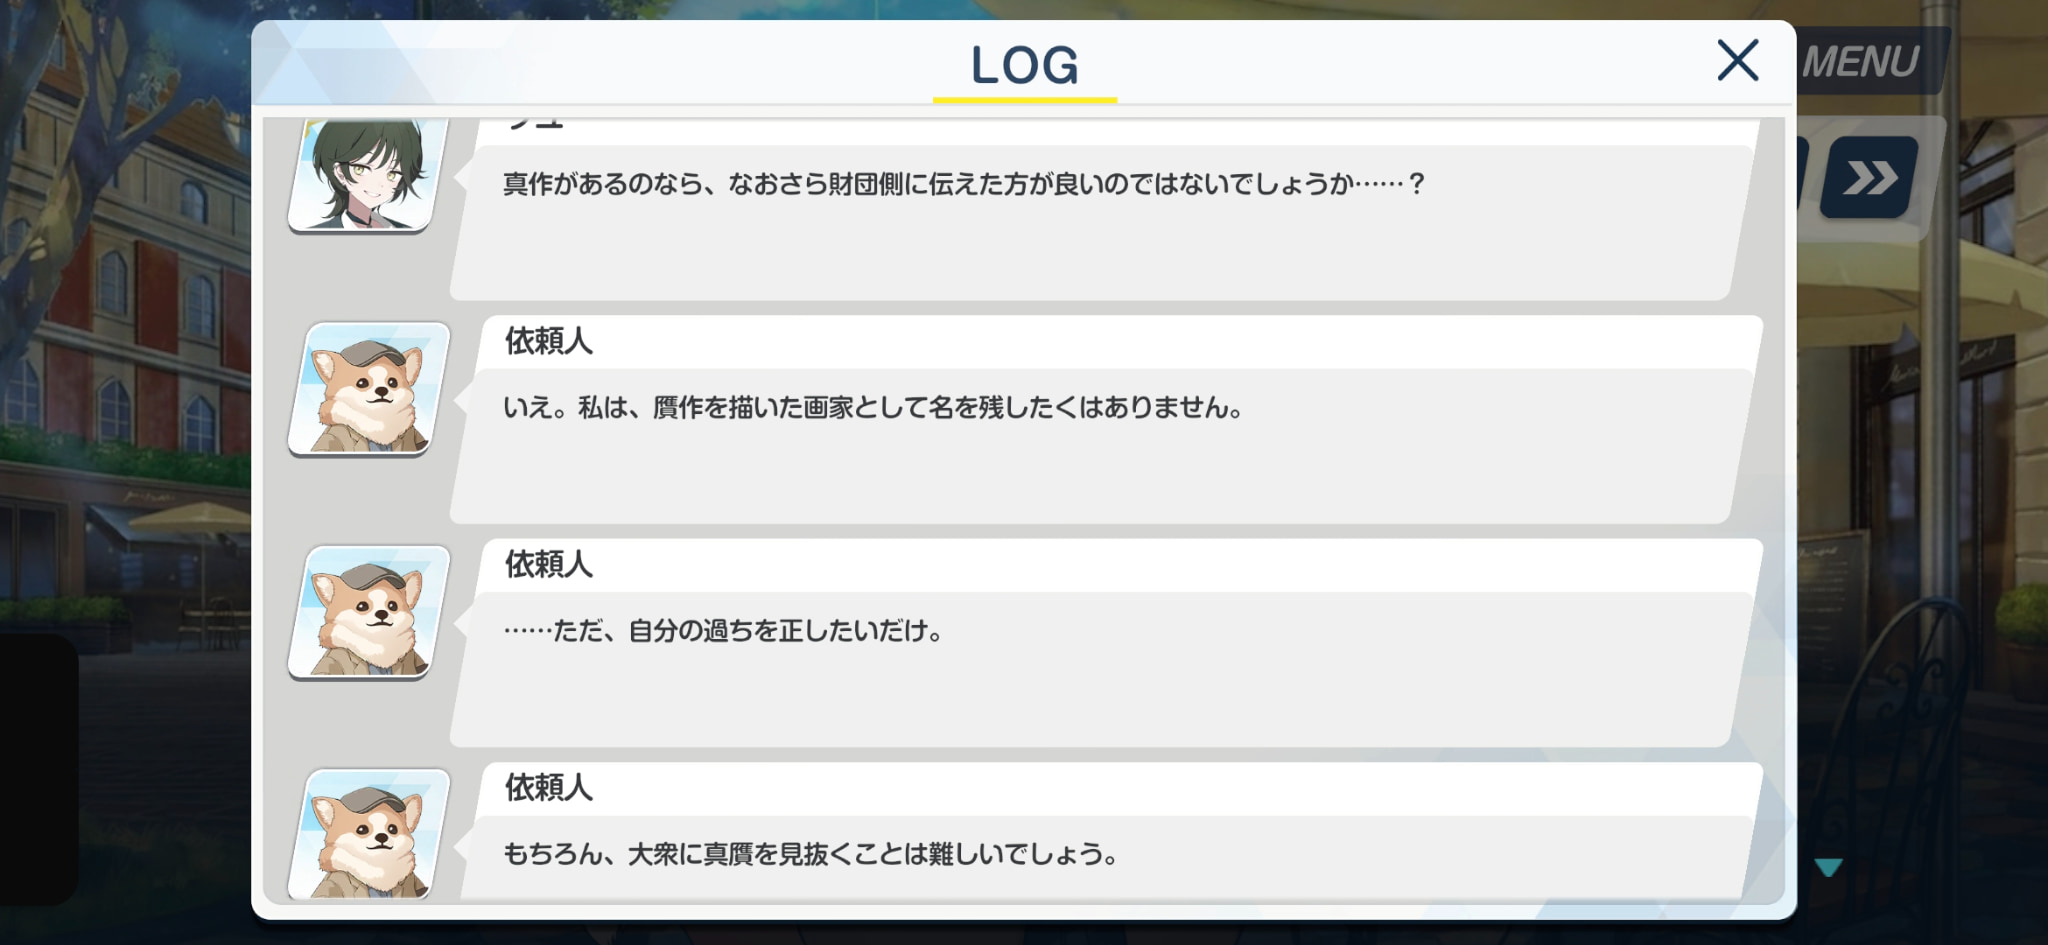Tap the yellow underline beneath LOG

click(x=1025, y=100)
